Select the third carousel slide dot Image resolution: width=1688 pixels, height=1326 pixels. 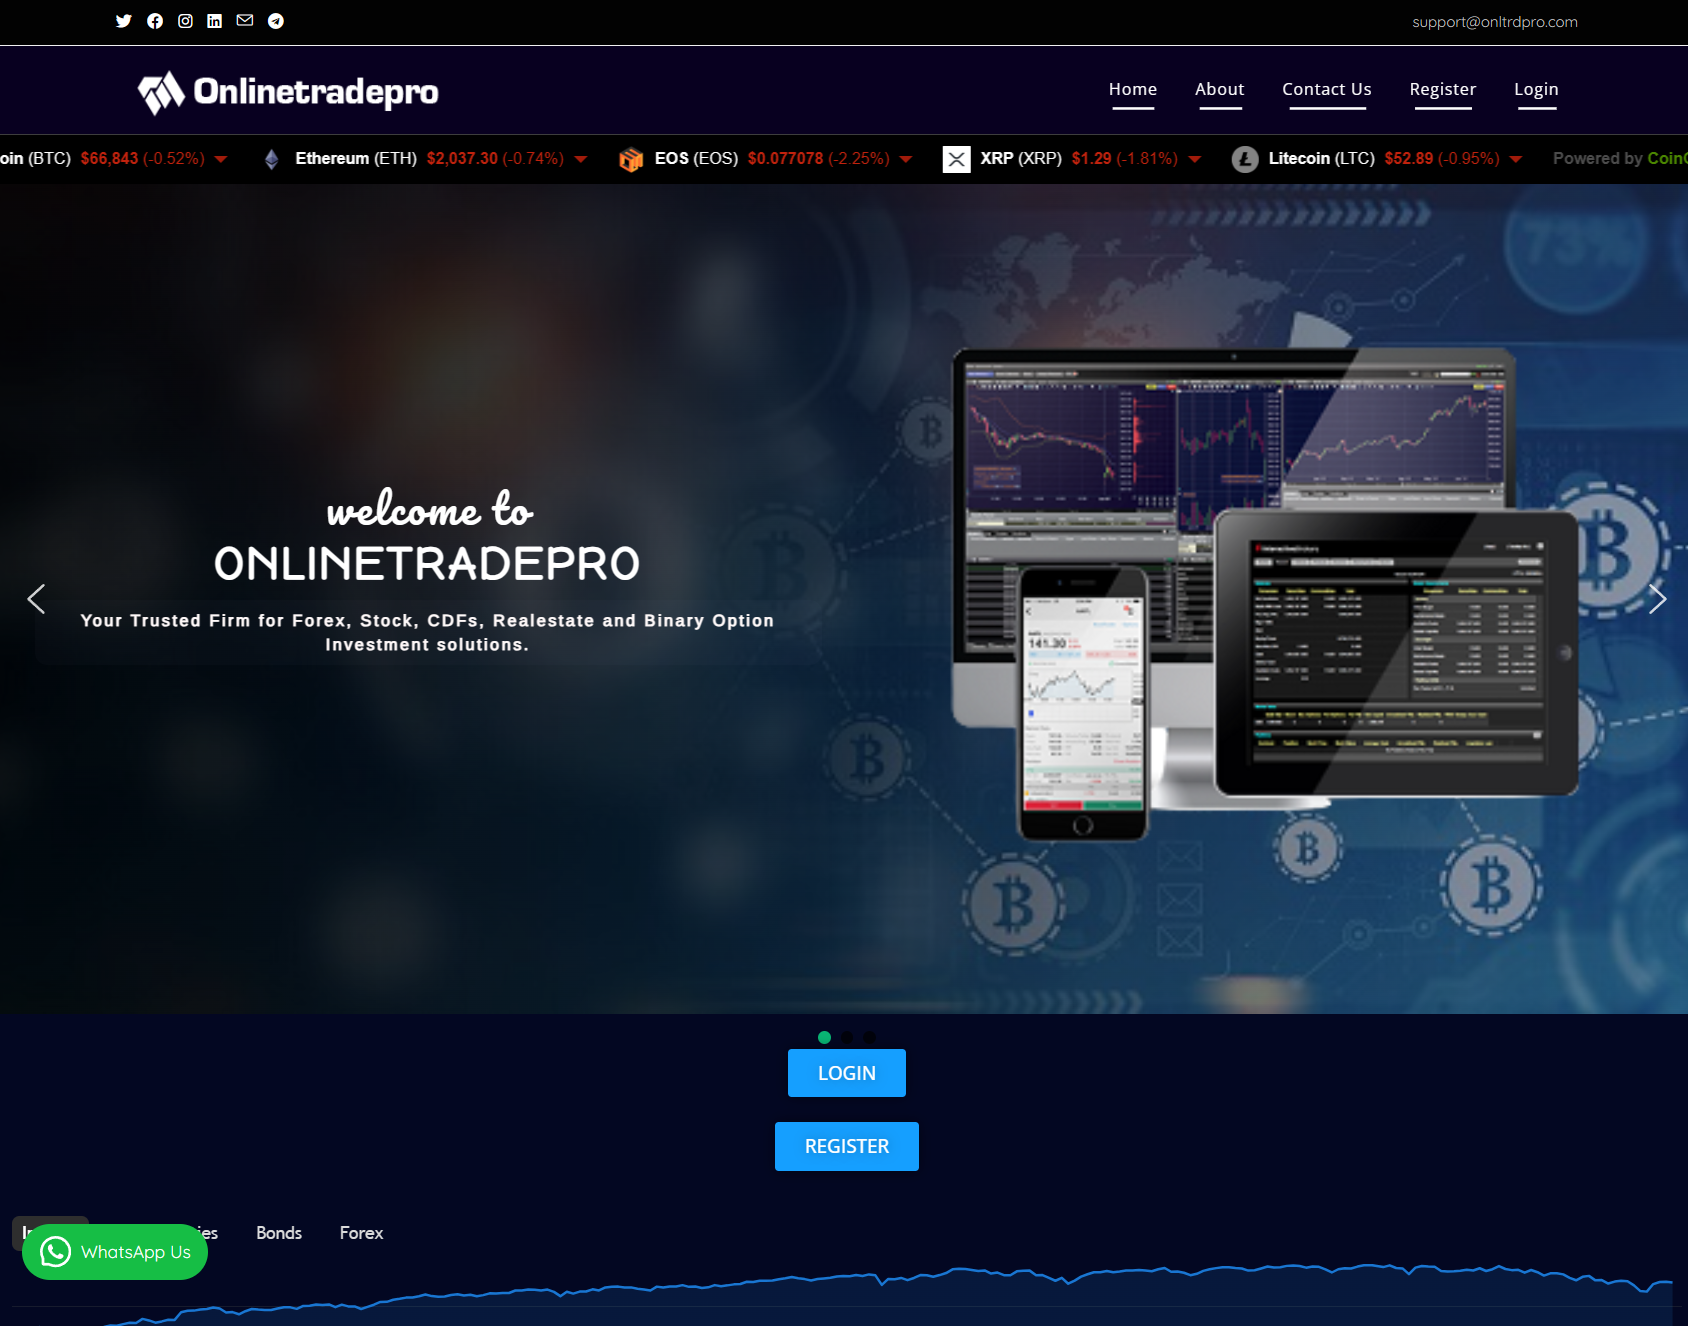coord(869,1038)
